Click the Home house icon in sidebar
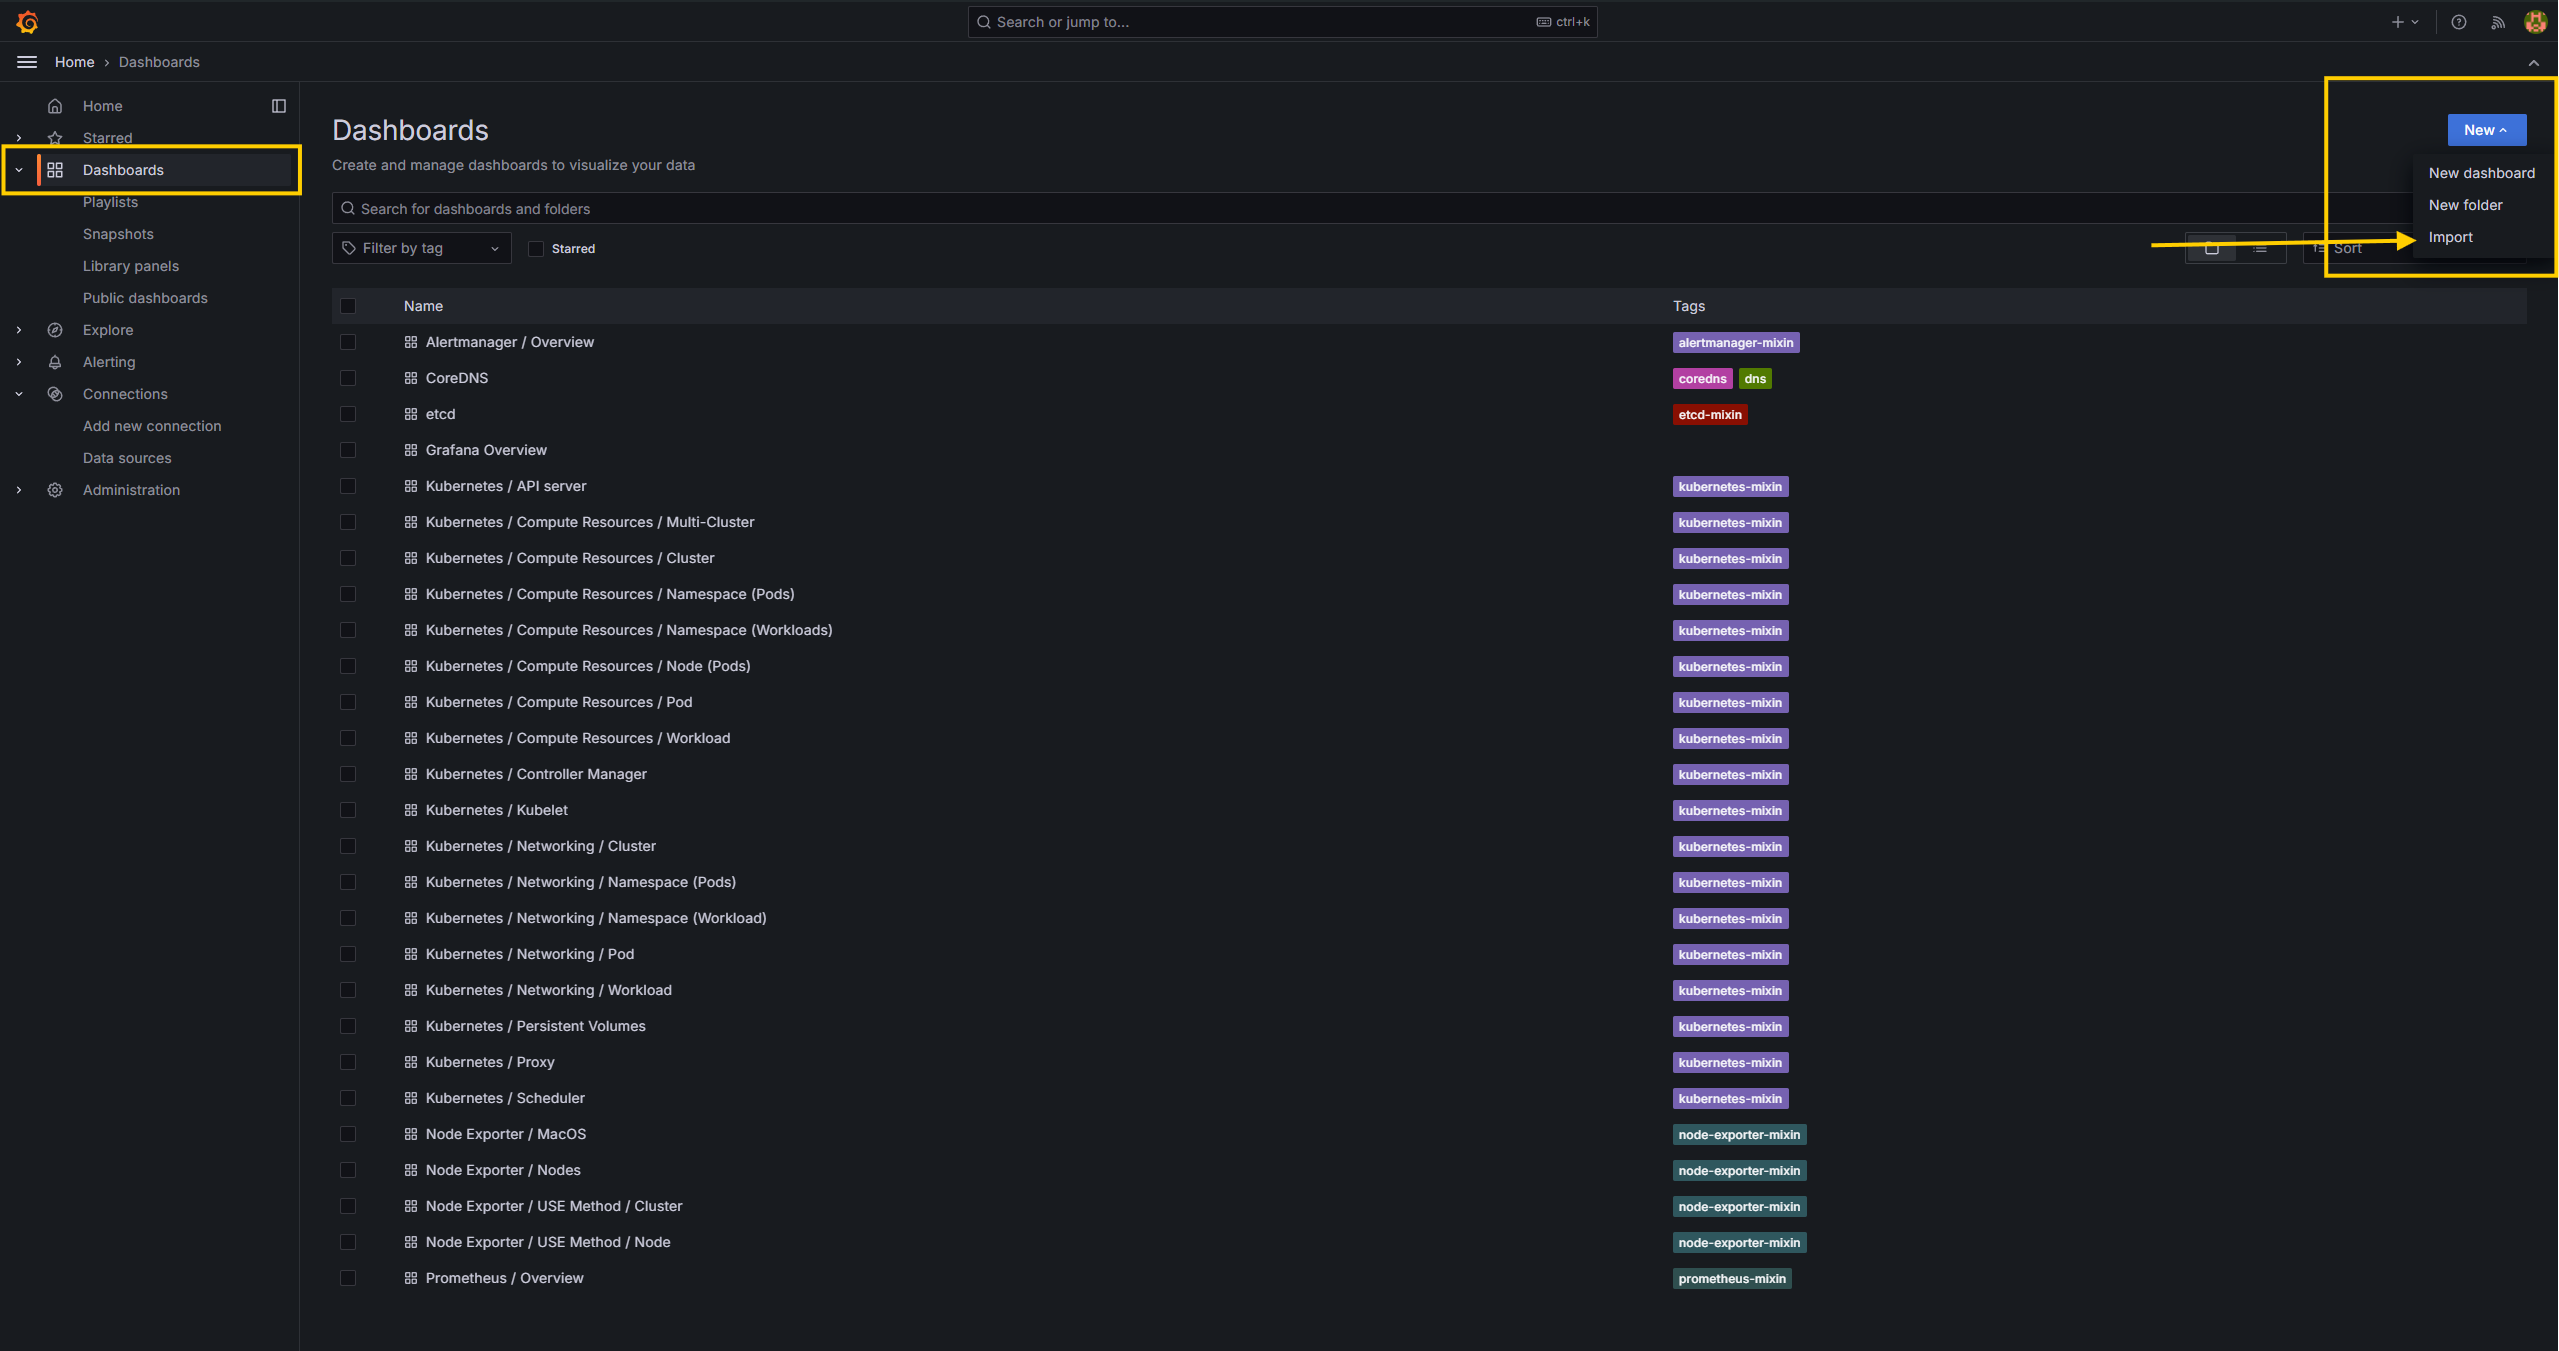The image size is (2559, 1351). [55, 106]
